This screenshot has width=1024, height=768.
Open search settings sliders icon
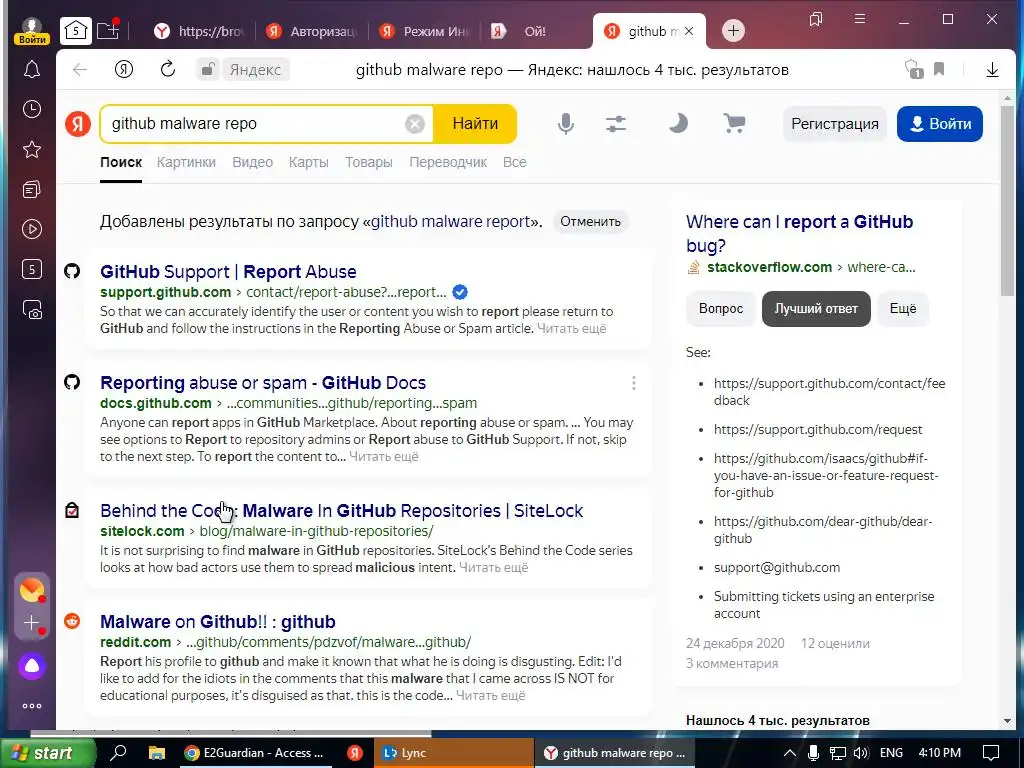[616, 123]
